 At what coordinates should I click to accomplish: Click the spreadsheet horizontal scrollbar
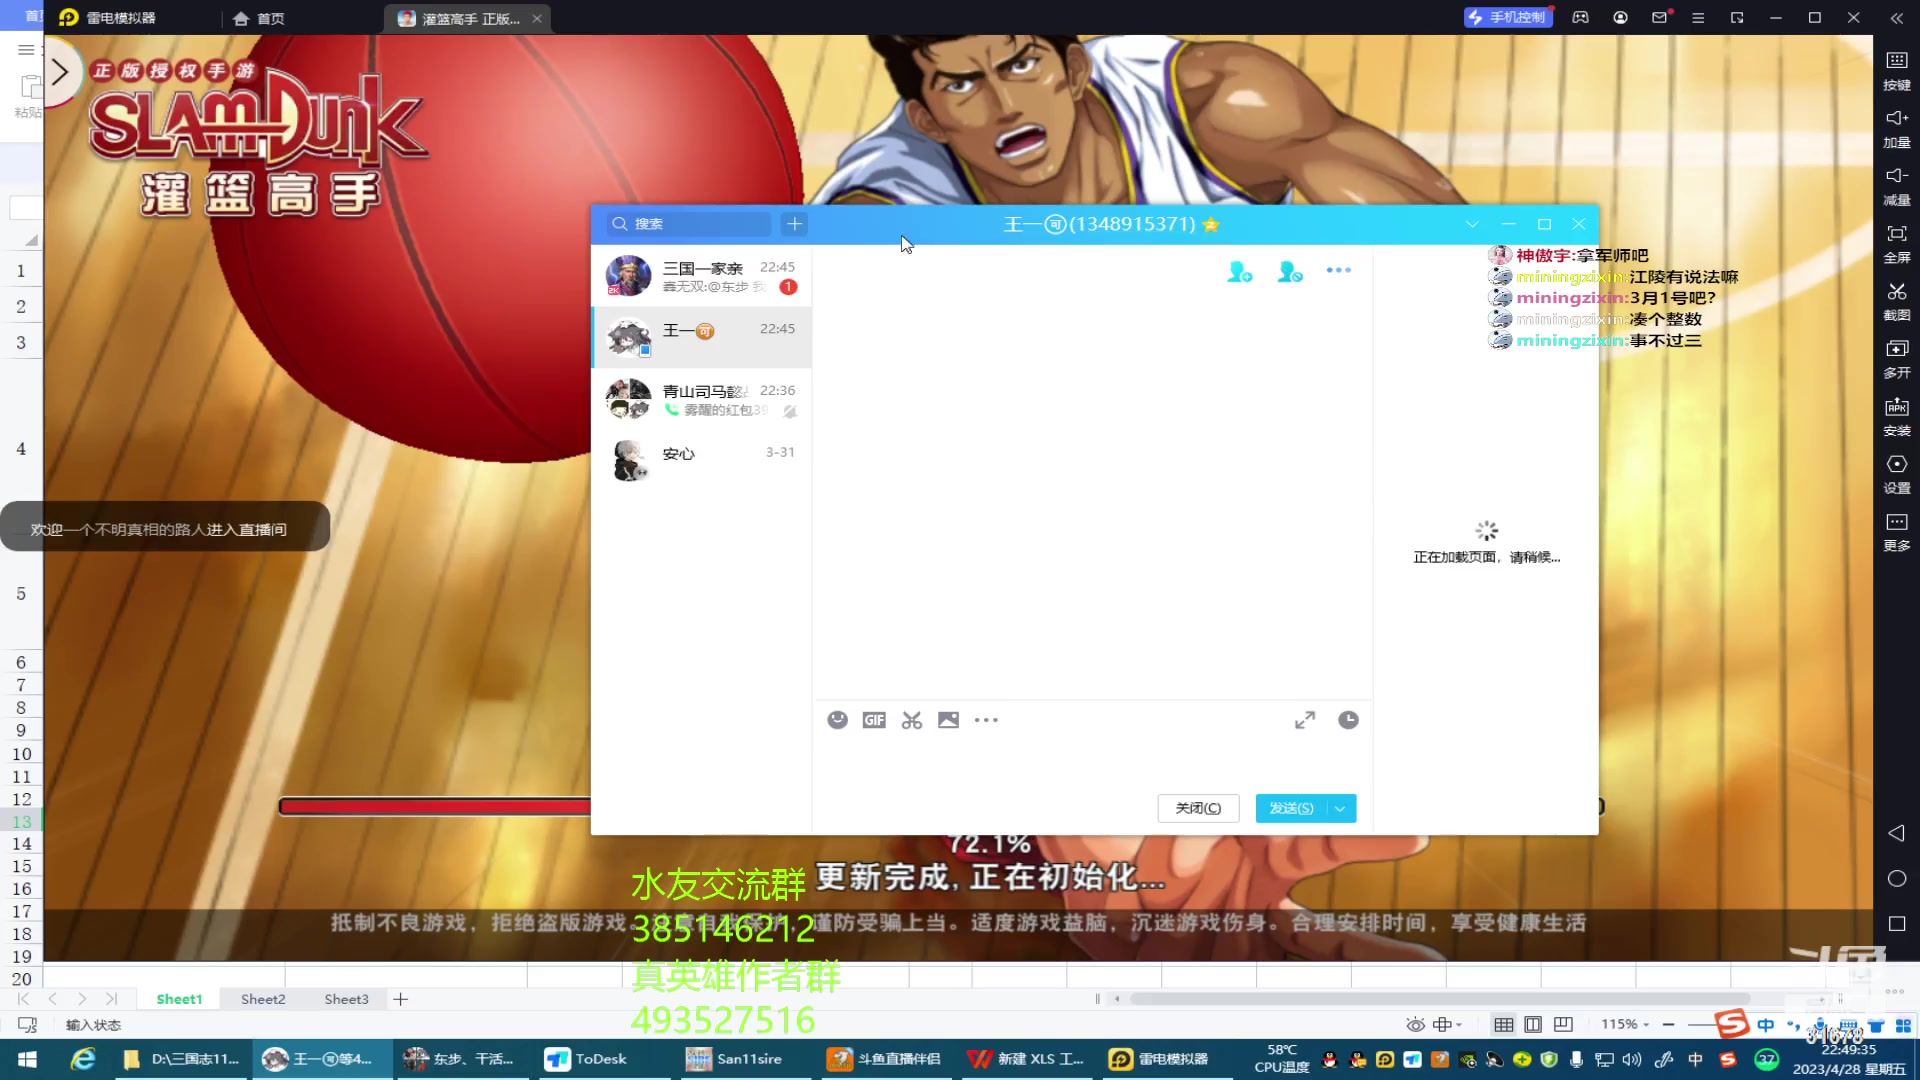tap(1440, 999)
